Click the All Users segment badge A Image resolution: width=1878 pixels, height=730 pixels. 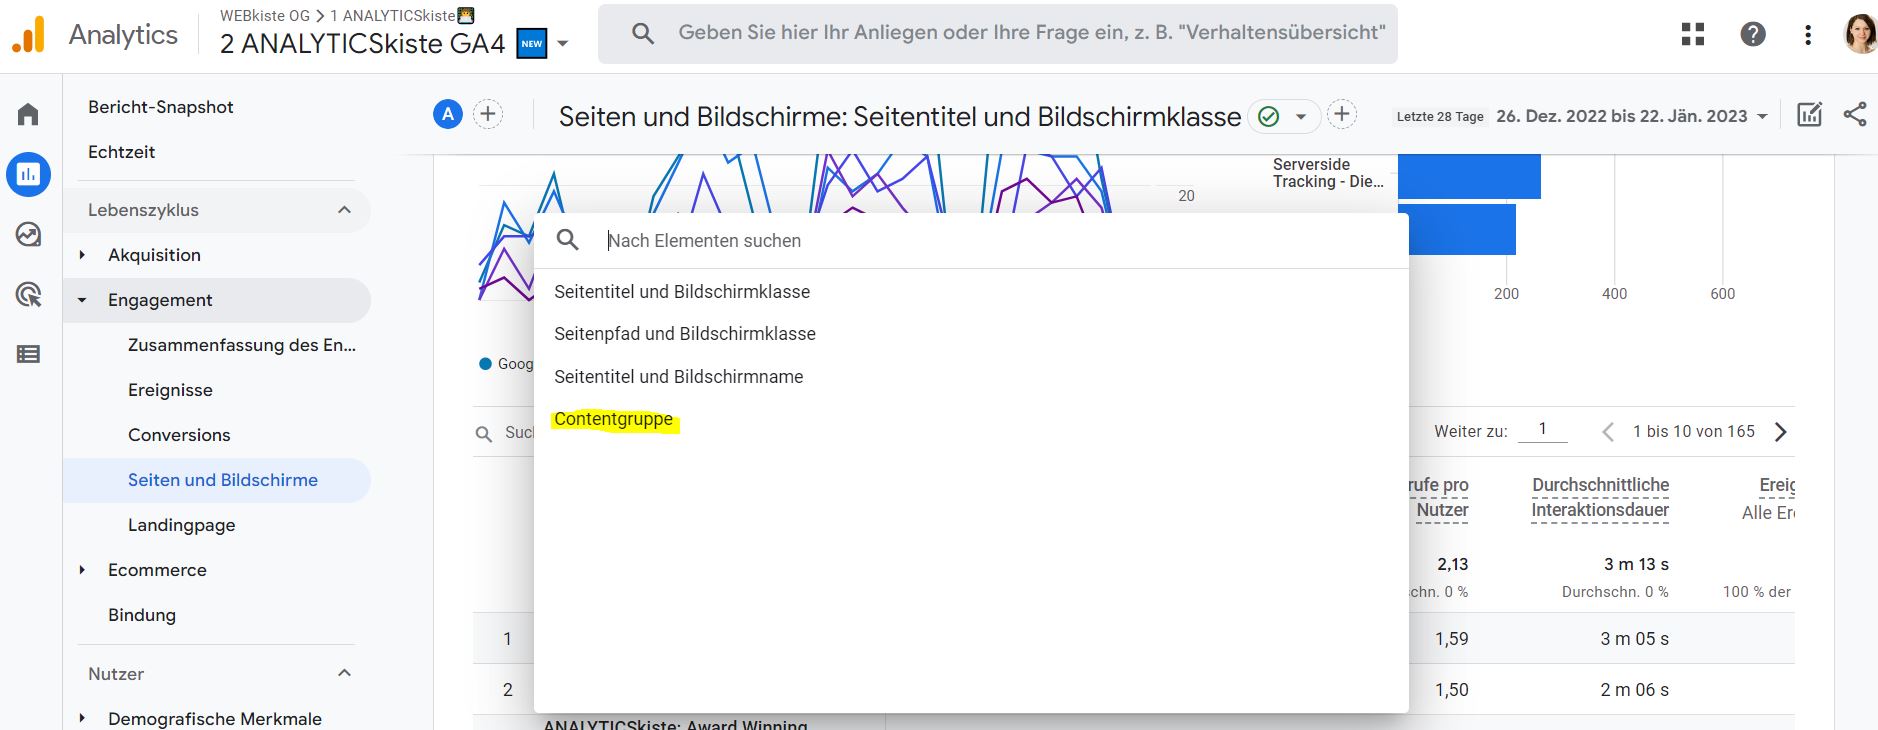[x=448, y=114]
